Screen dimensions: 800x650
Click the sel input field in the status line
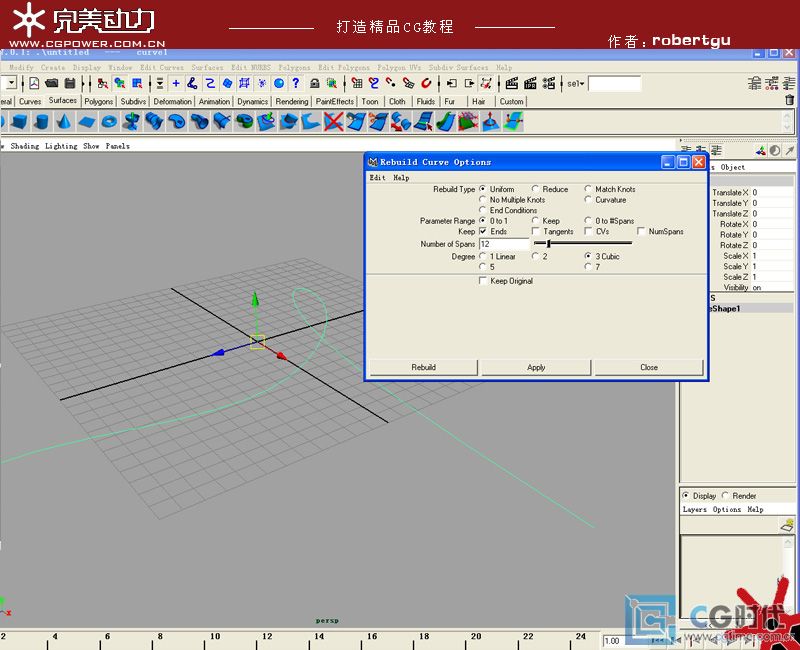click(615, 83)
